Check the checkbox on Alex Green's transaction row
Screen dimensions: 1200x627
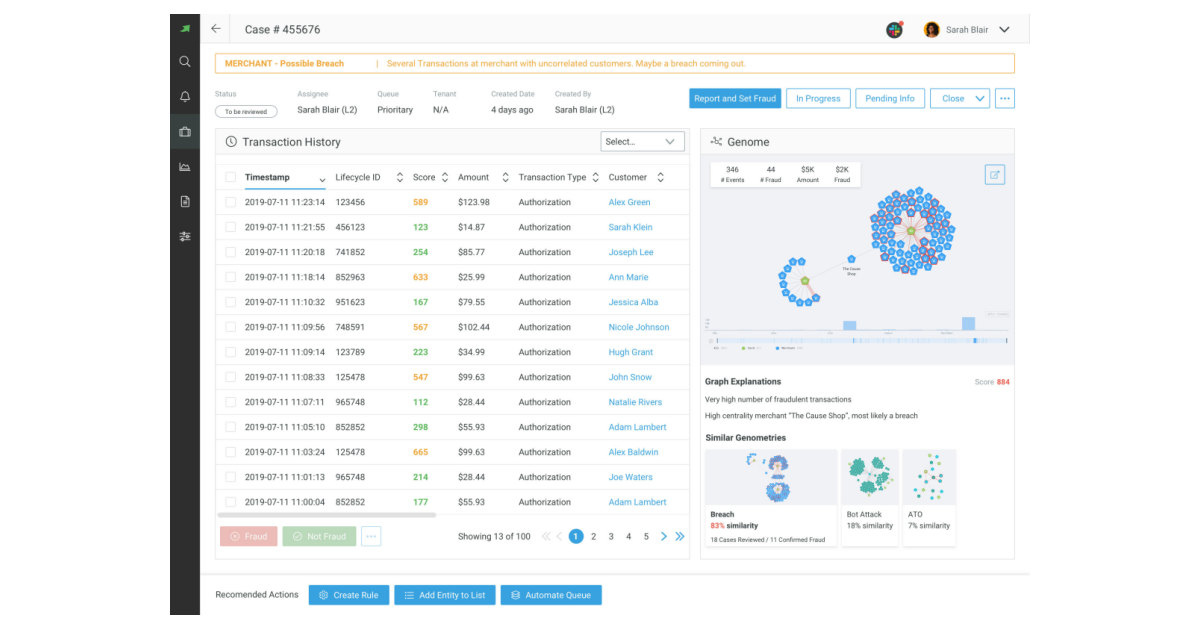coord(231,202)
